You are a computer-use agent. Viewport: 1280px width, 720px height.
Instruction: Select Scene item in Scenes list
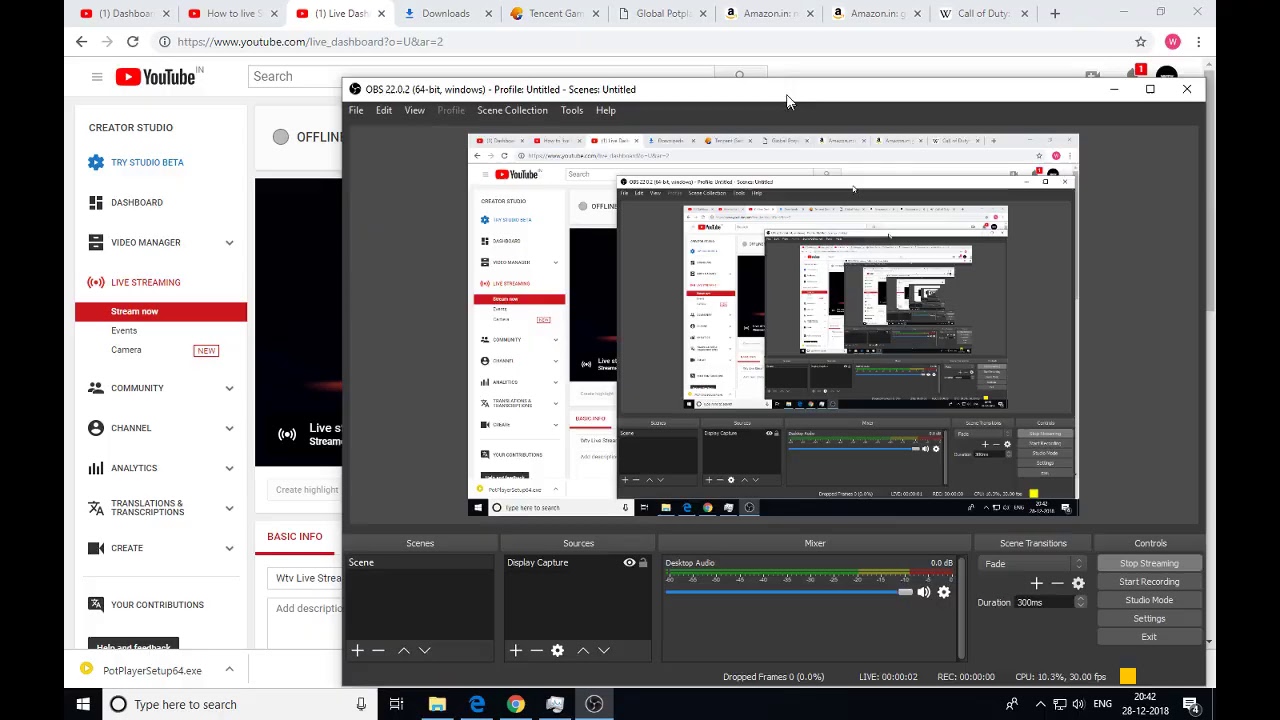pyautogui.click(x=420, y=563)
